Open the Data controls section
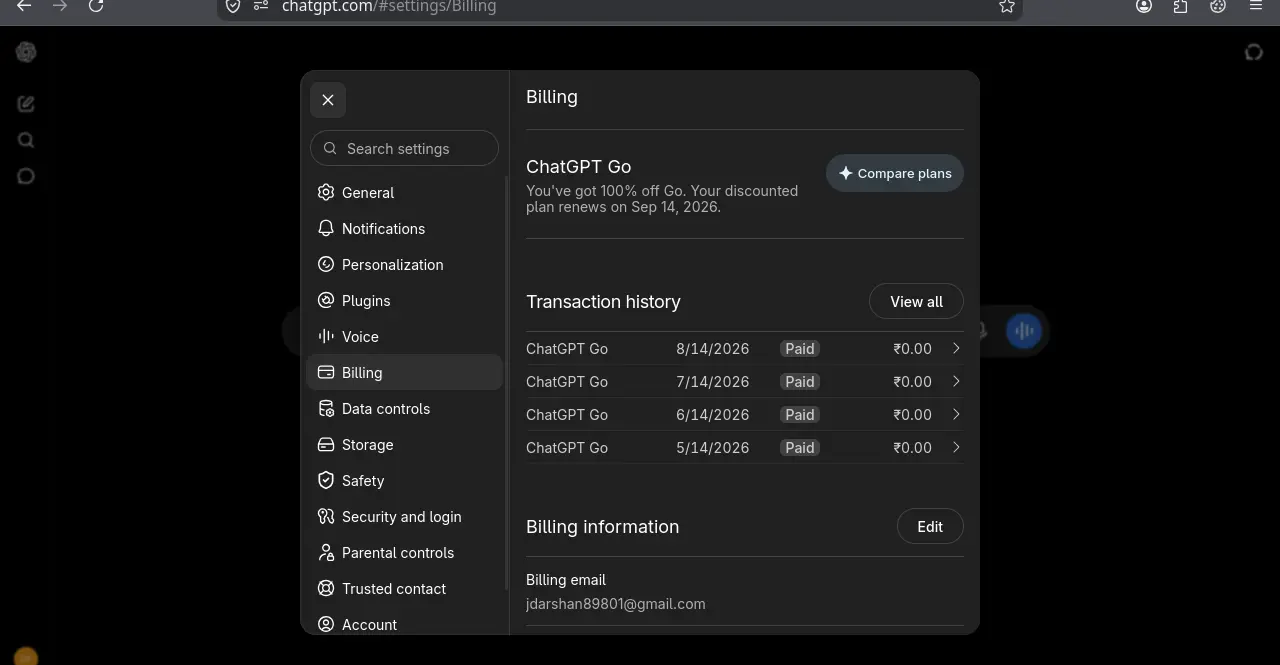This screenshot has width=1280, height=665. (x=404, y=409)
